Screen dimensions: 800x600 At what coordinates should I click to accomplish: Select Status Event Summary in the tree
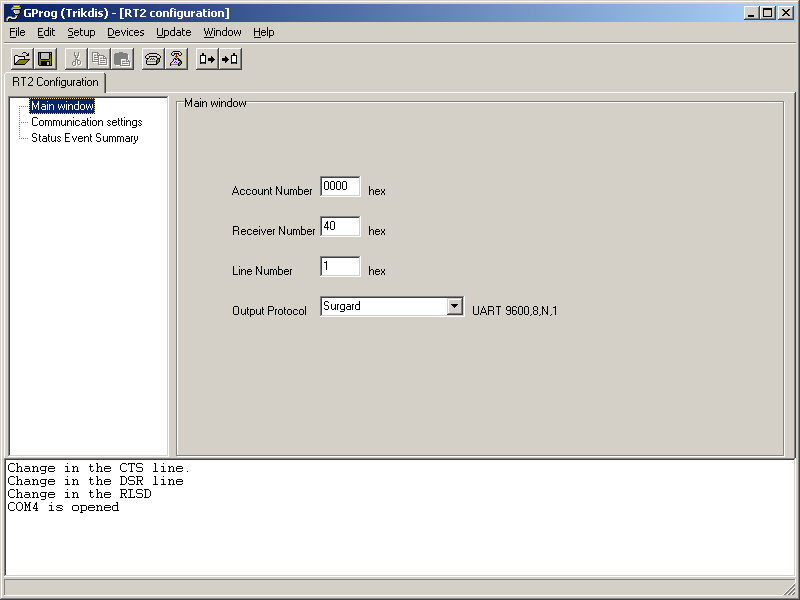coord(85,138)
